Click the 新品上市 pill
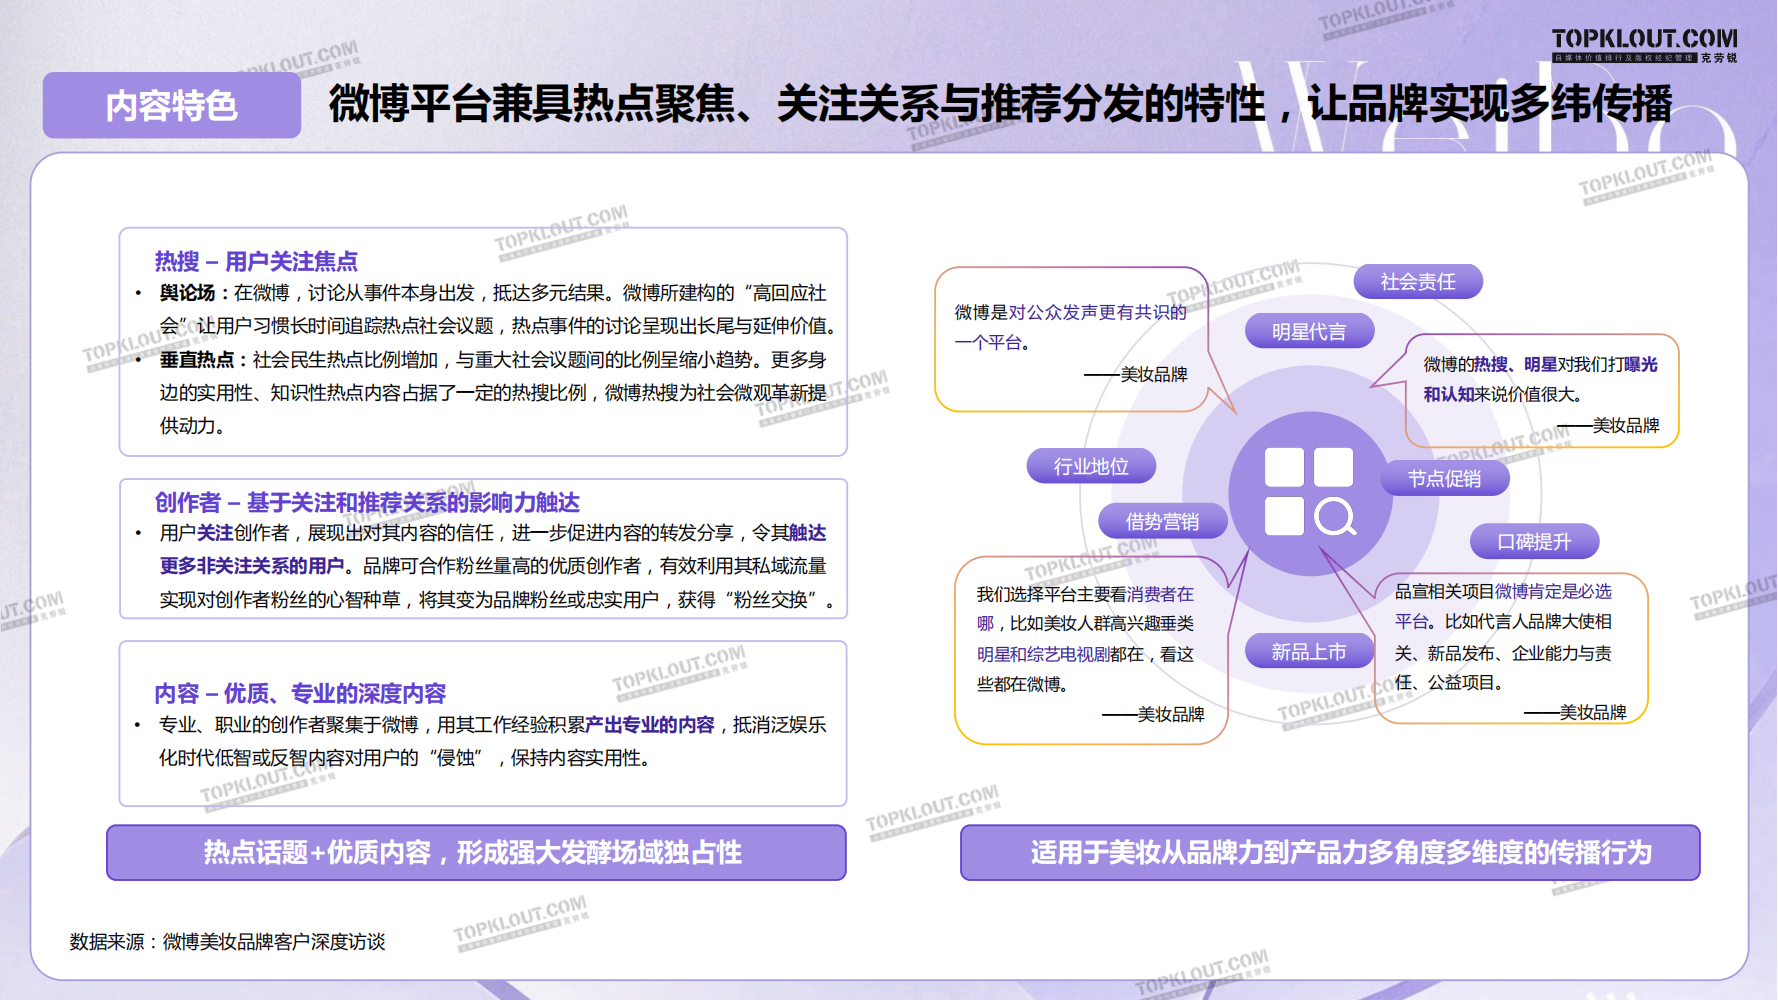 (x=1308, y=652)
